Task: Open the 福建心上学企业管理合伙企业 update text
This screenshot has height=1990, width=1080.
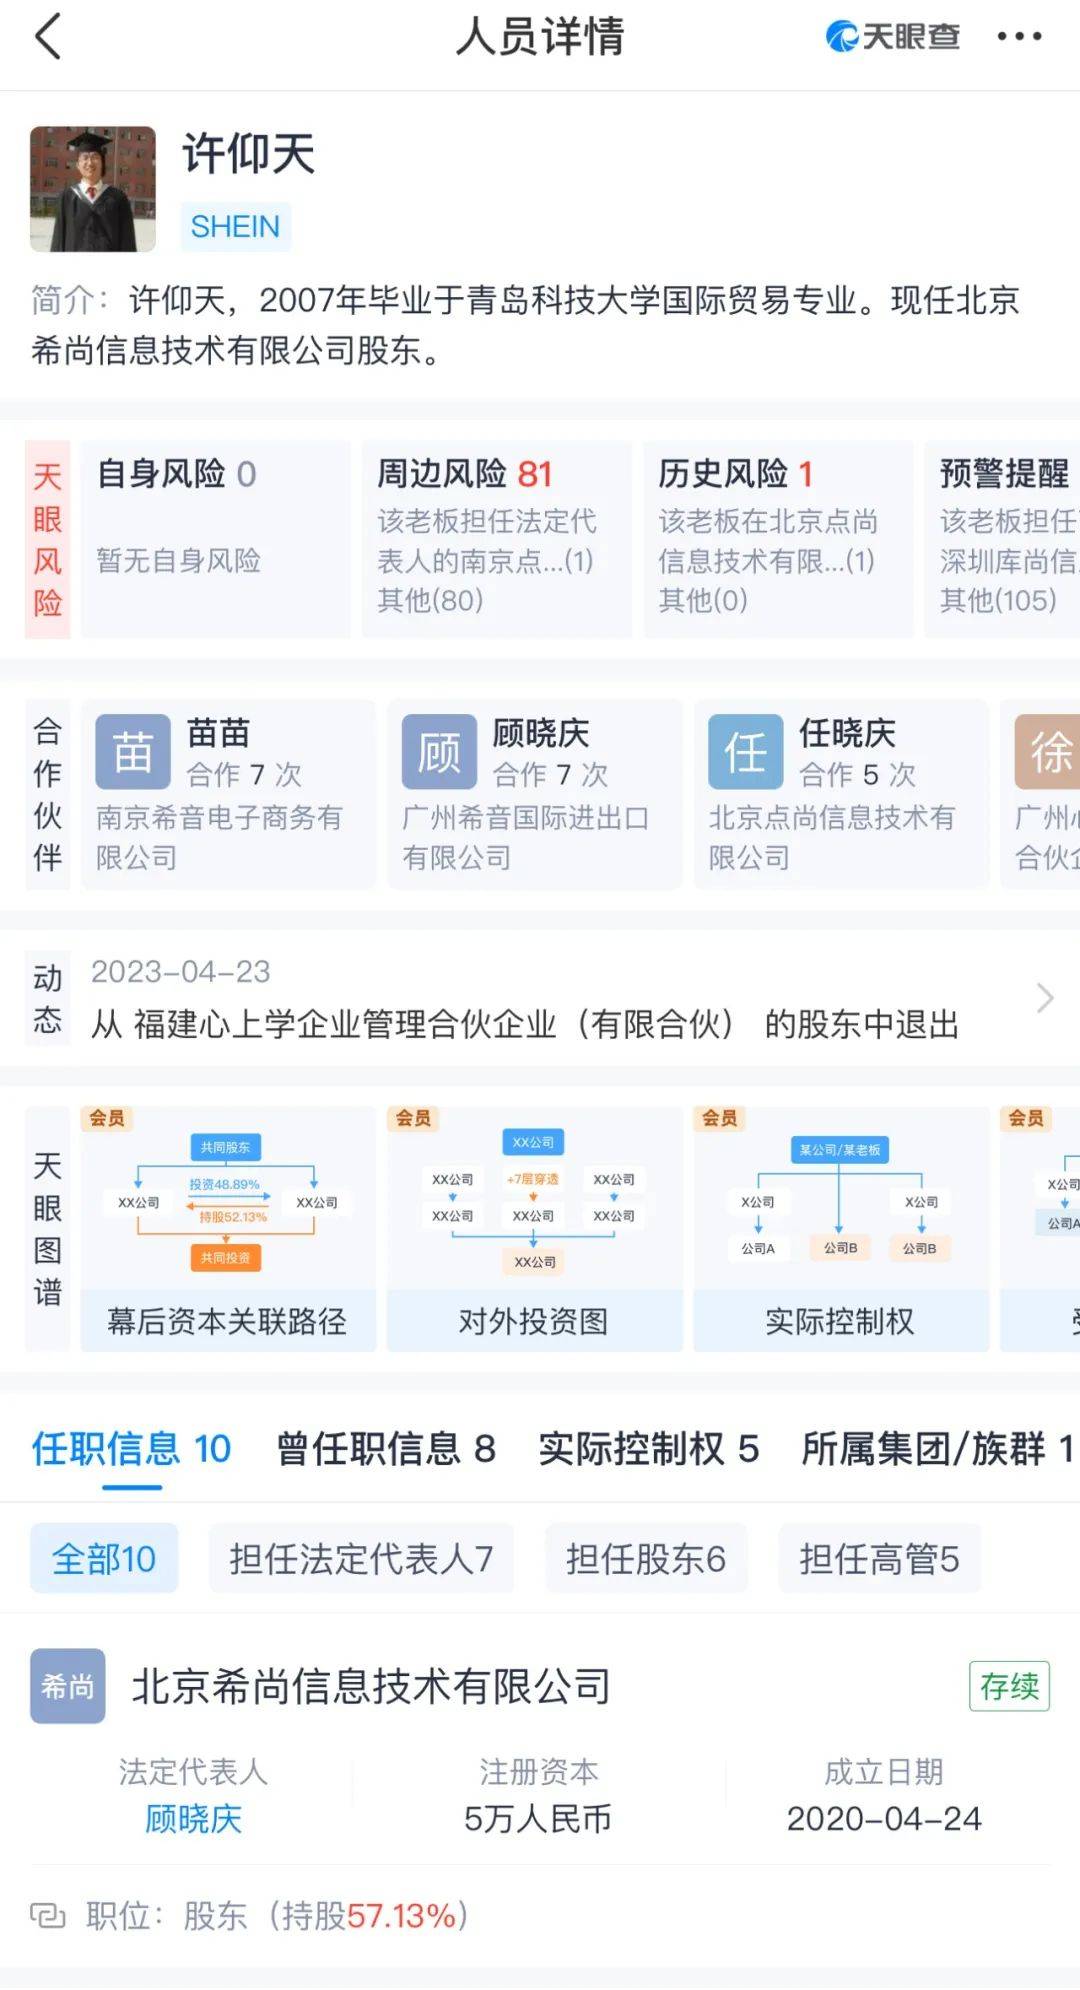Action: (x=525, y=1024)
